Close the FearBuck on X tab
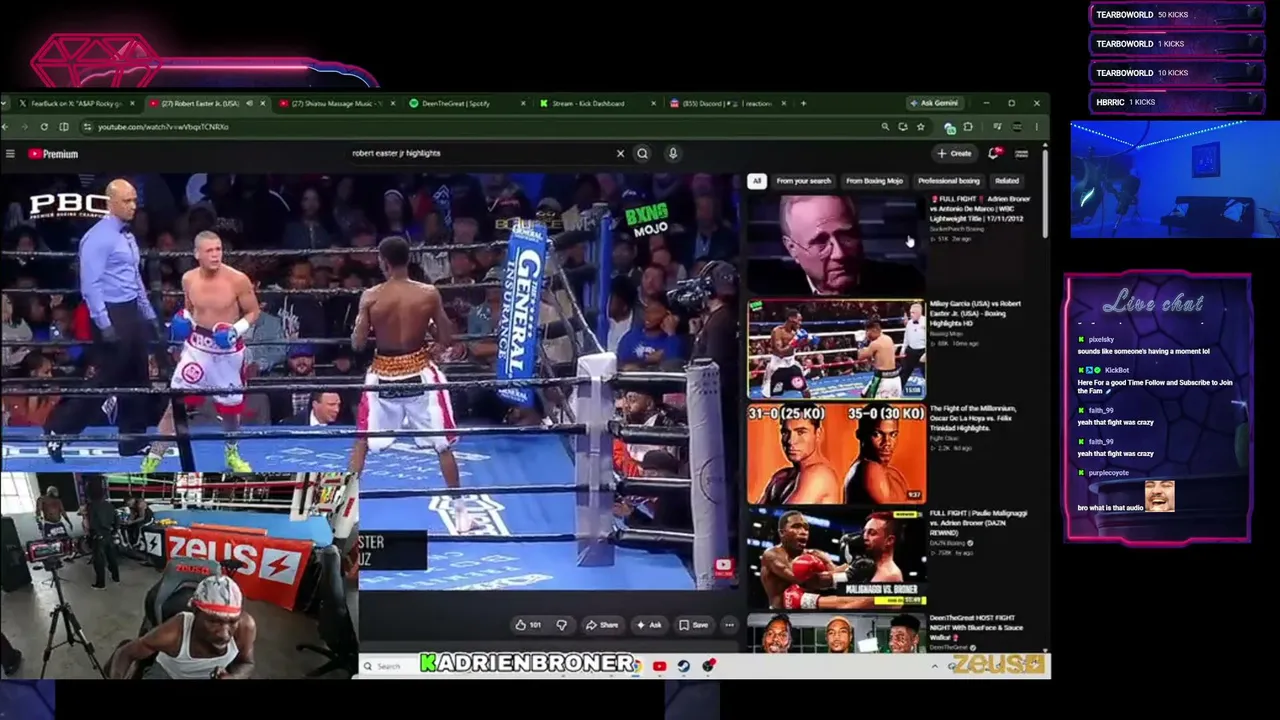This screenshot has width=1280, height=720. click(x=133, y=103)
